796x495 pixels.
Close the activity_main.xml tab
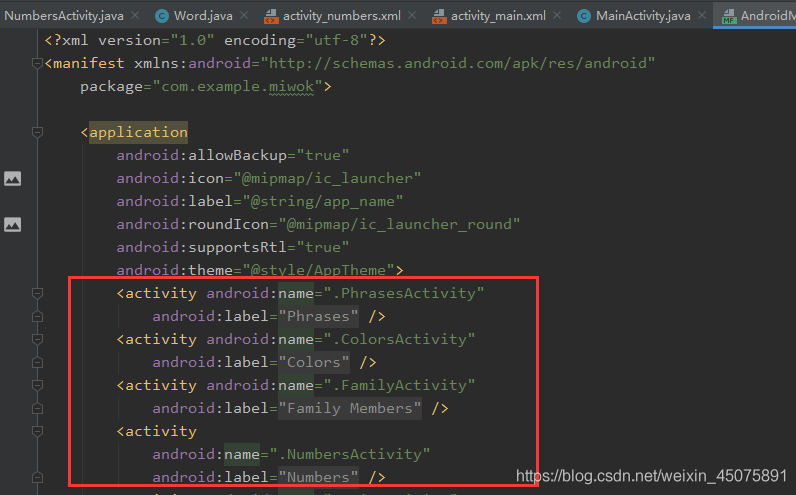point(557,16)
